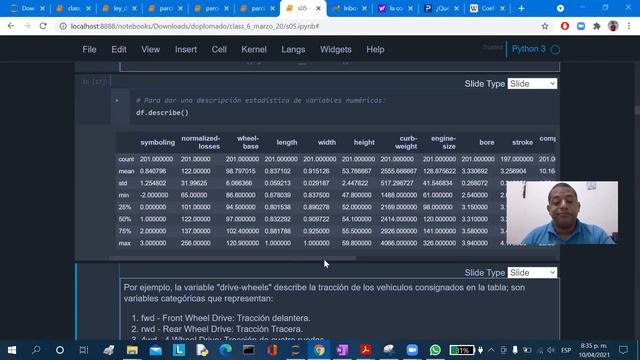Switch to the Inbox browser tab
640x360 pixels.
coord(349,8)
